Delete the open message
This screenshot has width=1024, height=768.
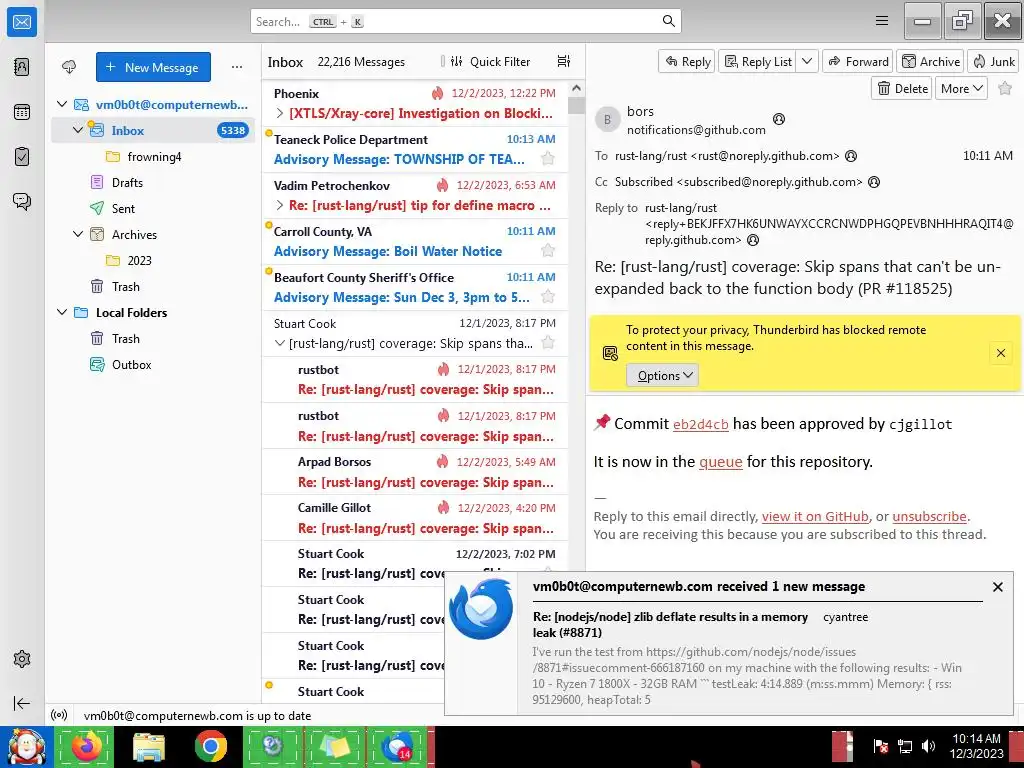(x=902, y=88)
